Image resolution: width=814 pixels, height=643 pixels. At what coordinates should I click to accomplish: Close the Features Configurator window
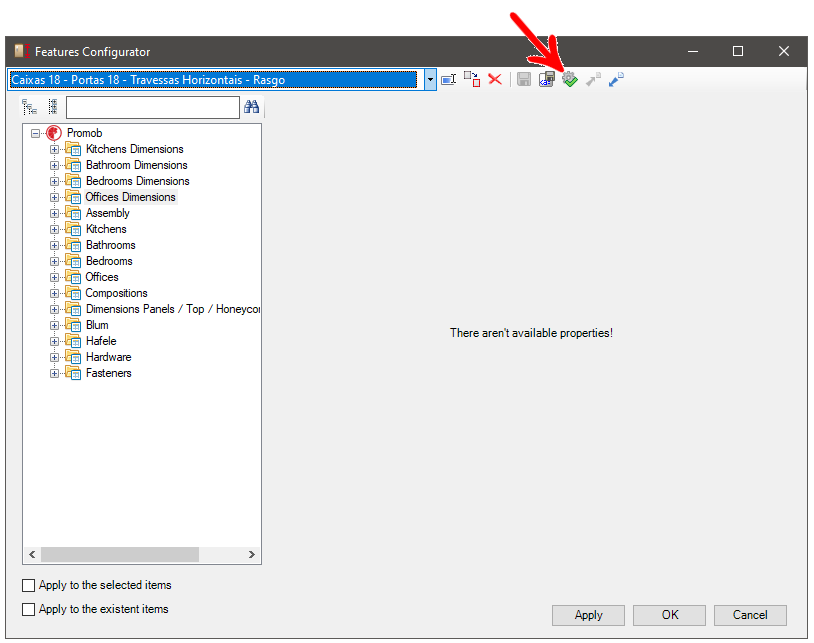[x=784, y=51]
